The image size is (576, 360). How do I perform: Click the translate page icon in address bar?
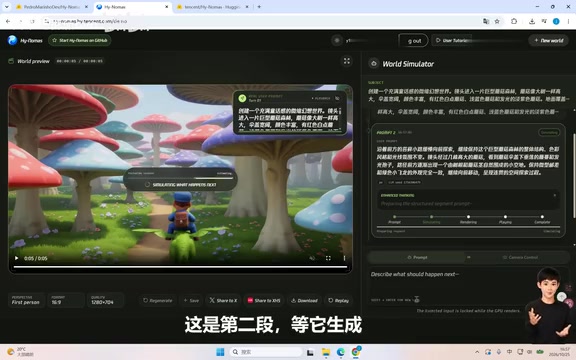point(486,21)
